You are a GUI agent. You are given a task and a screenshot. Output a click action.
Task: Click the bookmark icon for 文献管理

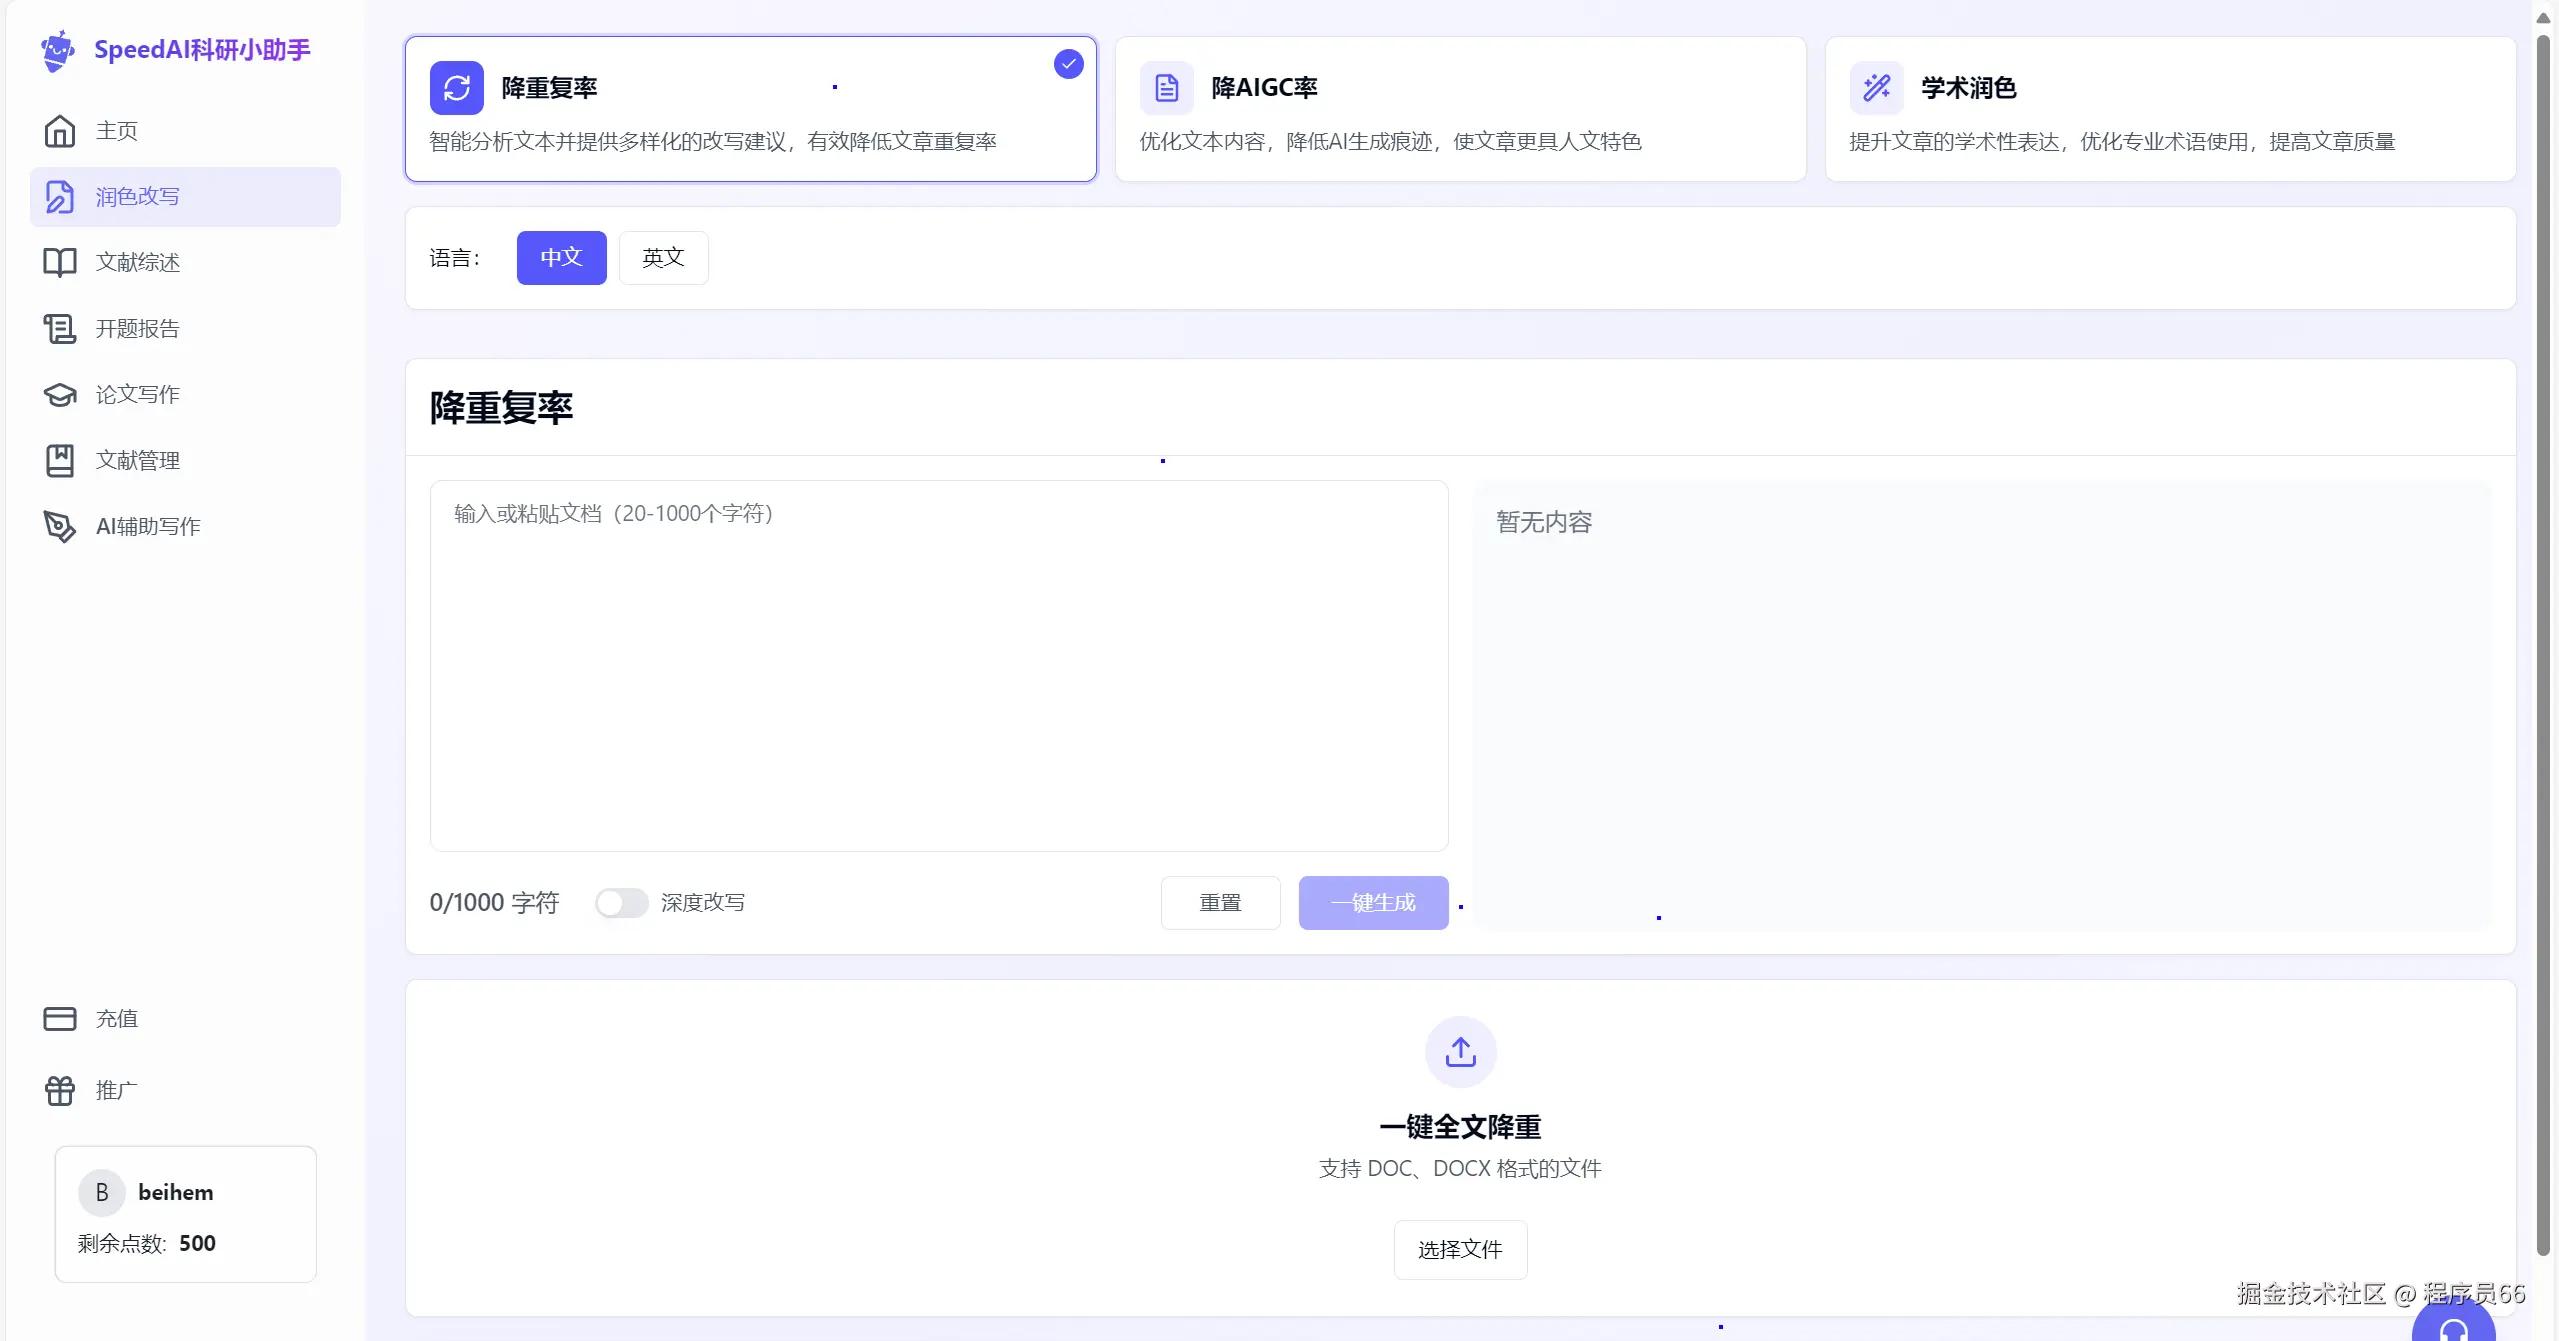tap(60, 460)
